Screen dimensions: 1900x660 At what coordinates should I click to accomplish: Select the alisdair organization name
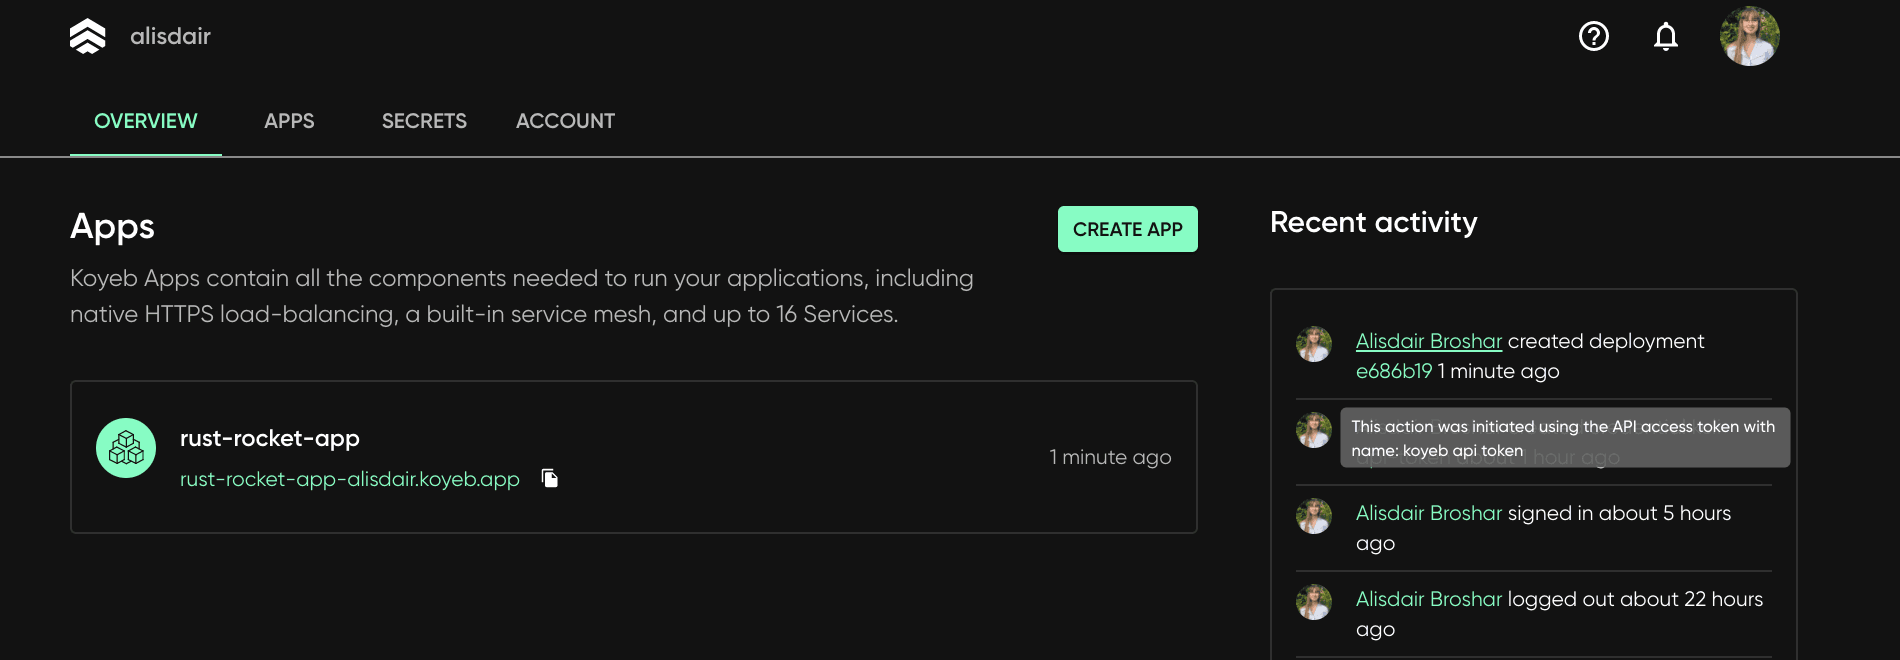170,37
